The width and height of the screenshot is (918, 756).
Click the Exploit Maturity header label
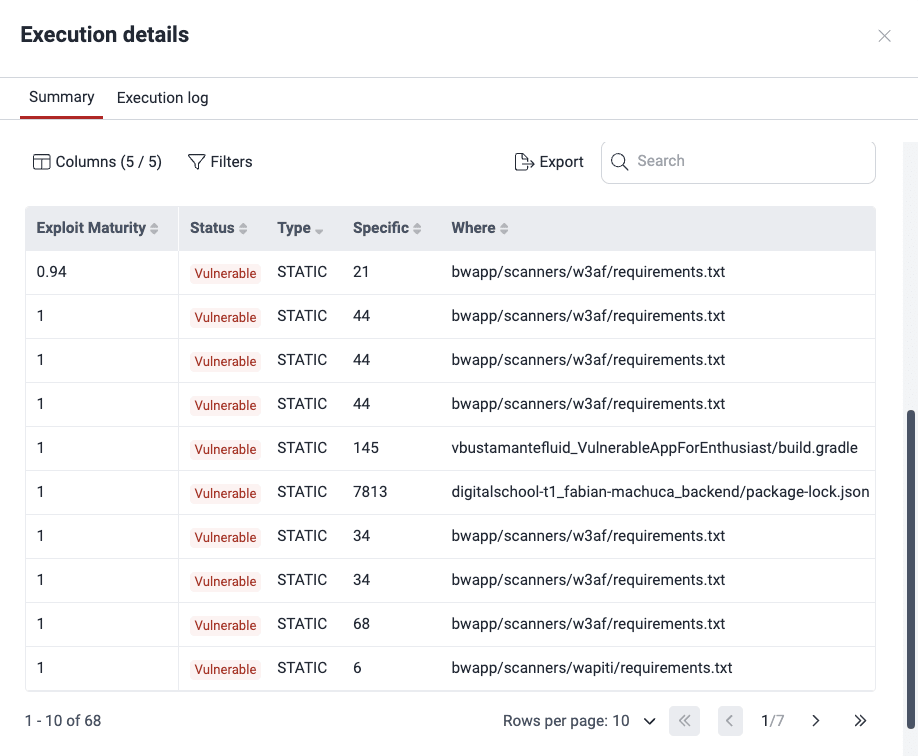point(91,228)
